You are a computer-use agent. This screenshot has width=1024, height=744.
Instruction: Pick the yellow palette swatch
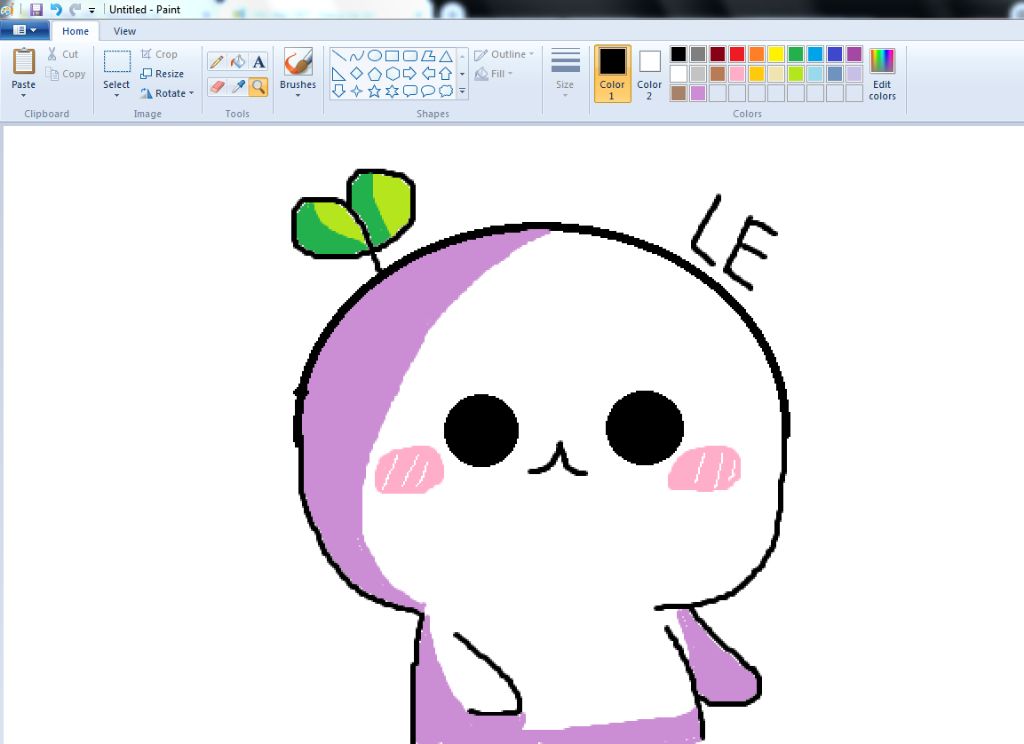[x=776, y=54]
